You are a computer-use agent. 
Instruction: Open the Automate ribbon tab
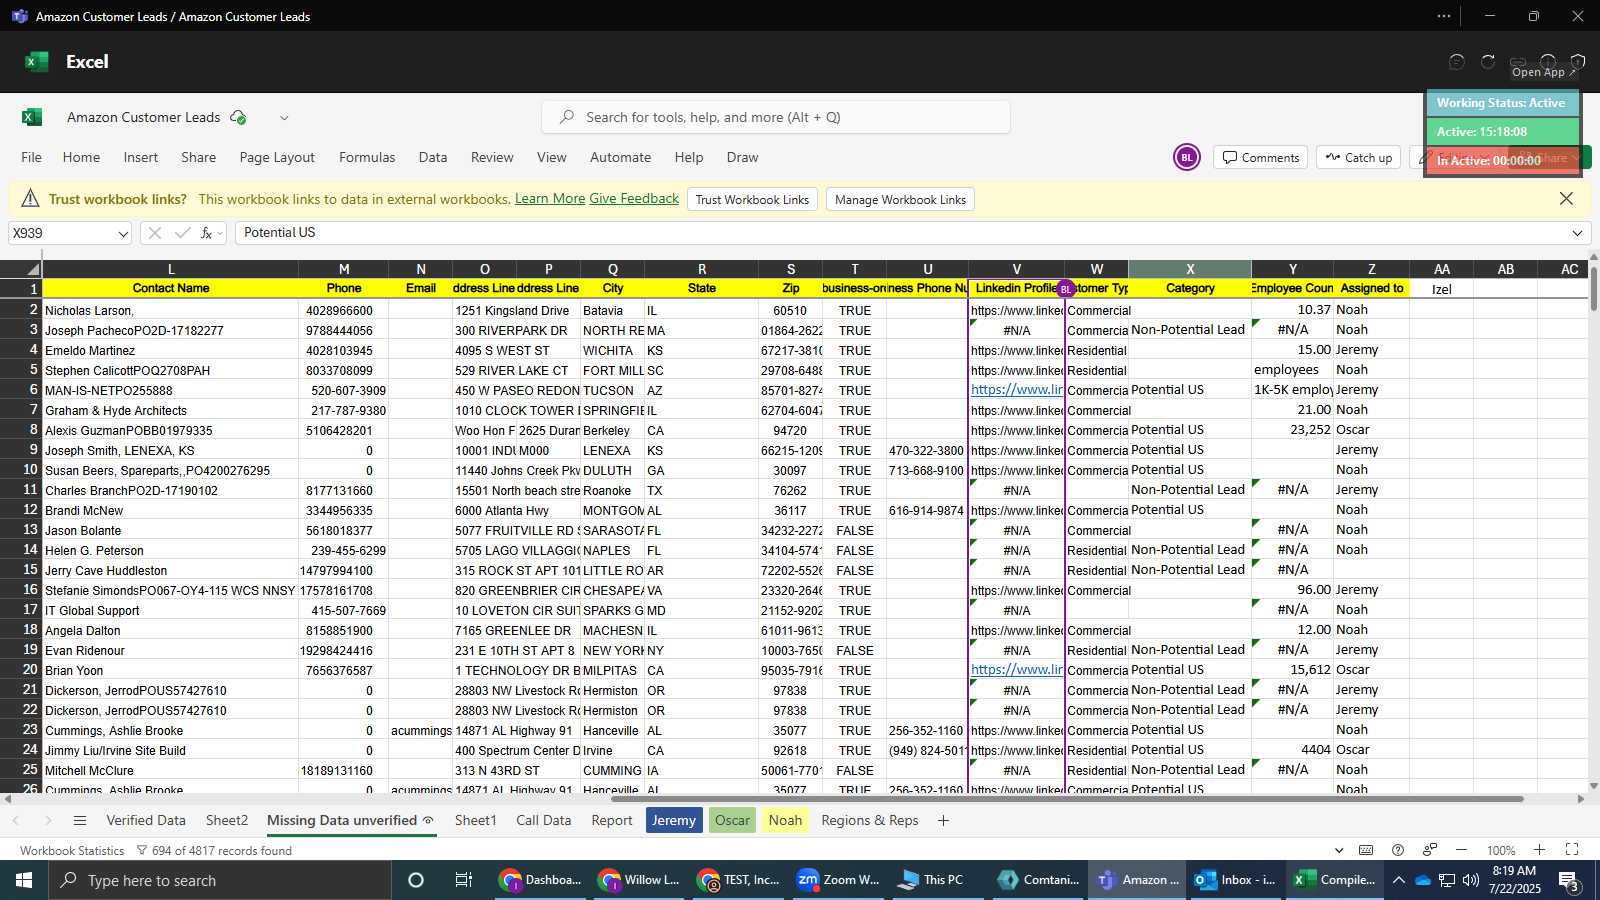pyautogui.click(x=620, y=157)
